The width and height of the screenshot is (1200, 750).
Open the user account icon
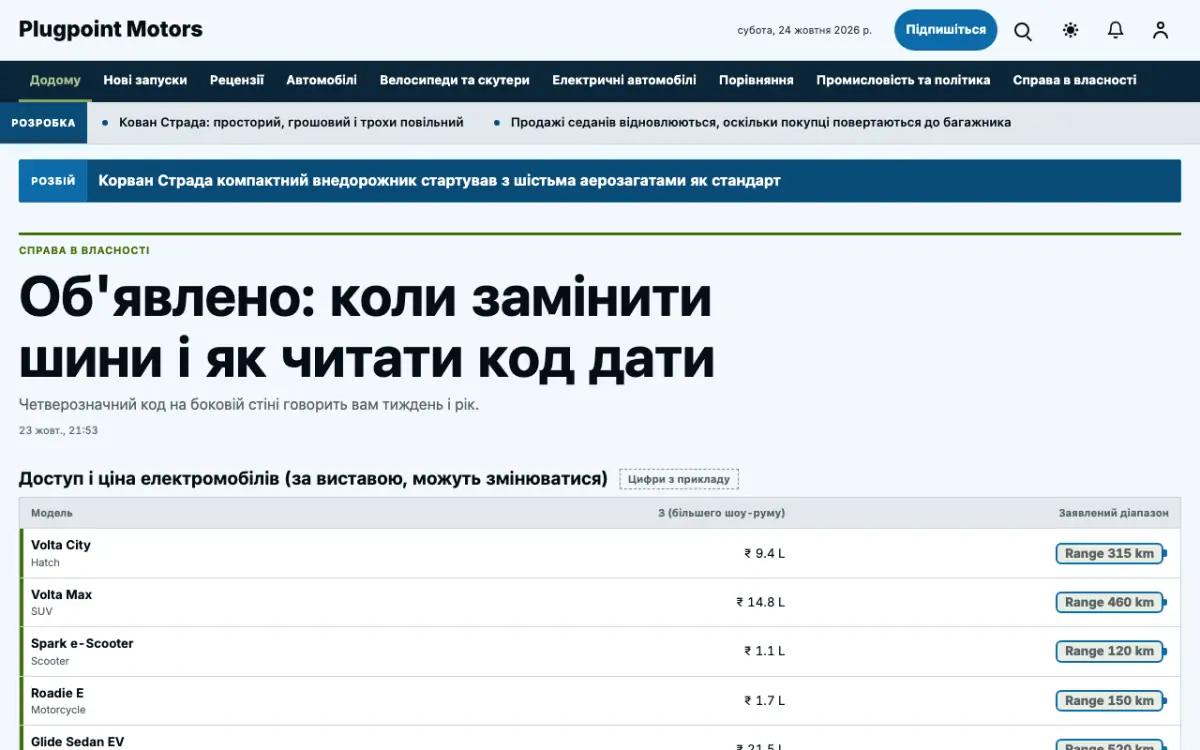(x=1160, y=30)
